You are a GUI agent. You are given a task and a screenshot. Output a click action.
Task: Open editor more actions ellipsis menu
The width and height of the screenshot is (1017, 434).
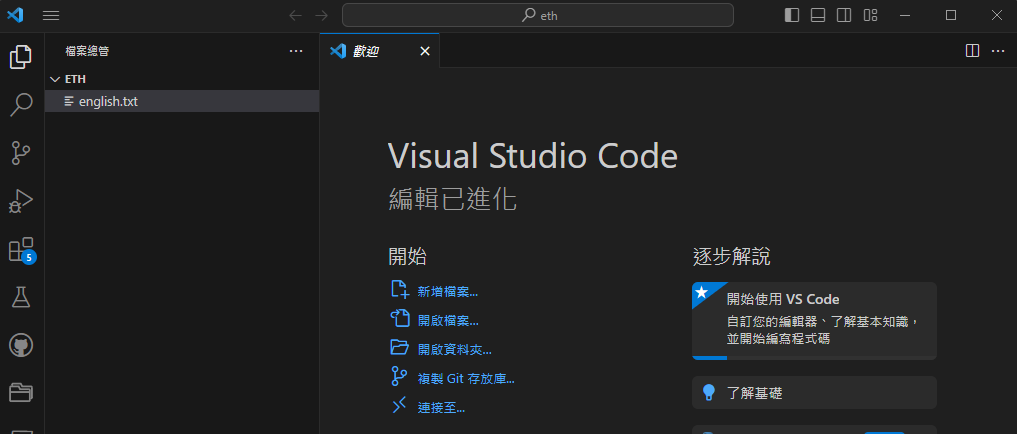point(998,51)
